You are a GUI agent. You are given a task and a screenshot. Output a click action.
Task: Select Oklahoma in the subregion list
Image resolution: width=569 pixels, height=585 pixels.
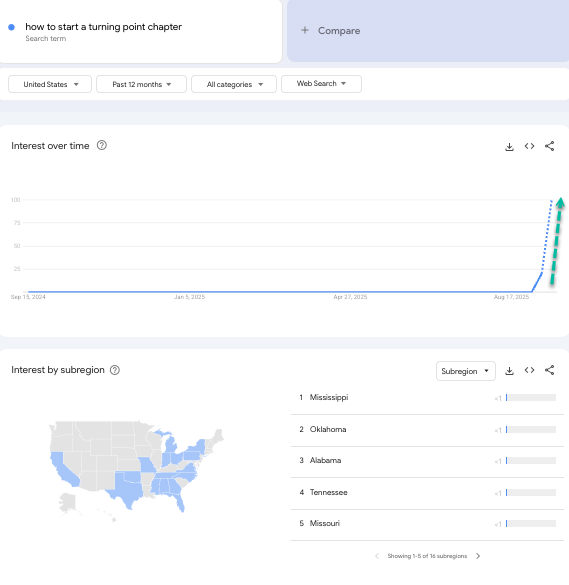(x=427, y=430)
